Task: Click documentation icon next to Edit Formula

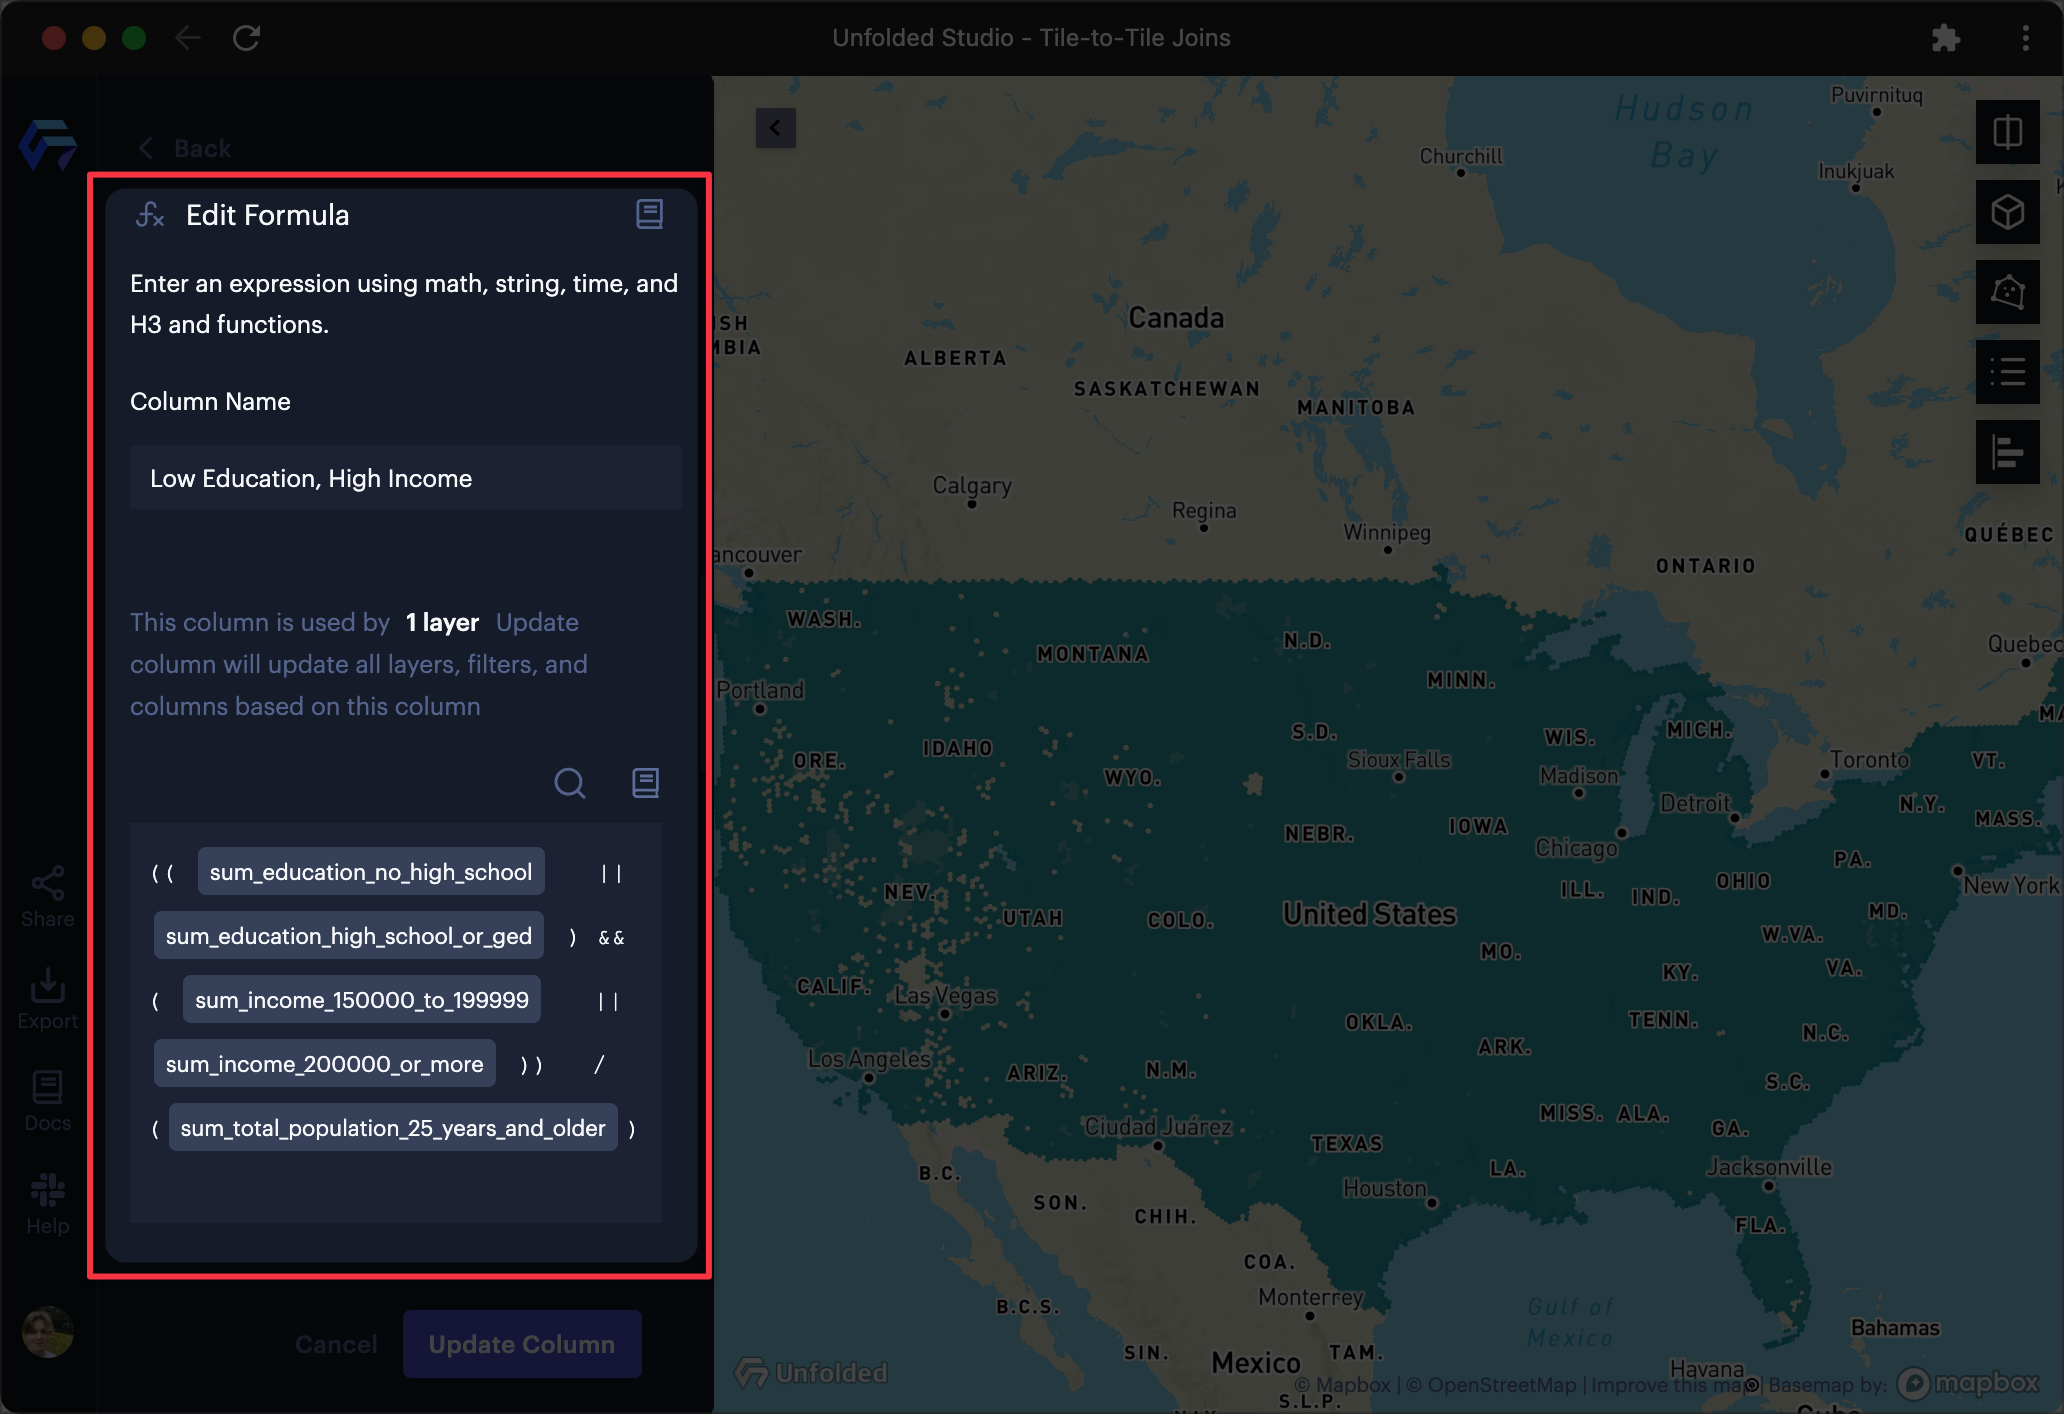Action: click(x=650, y=214)
